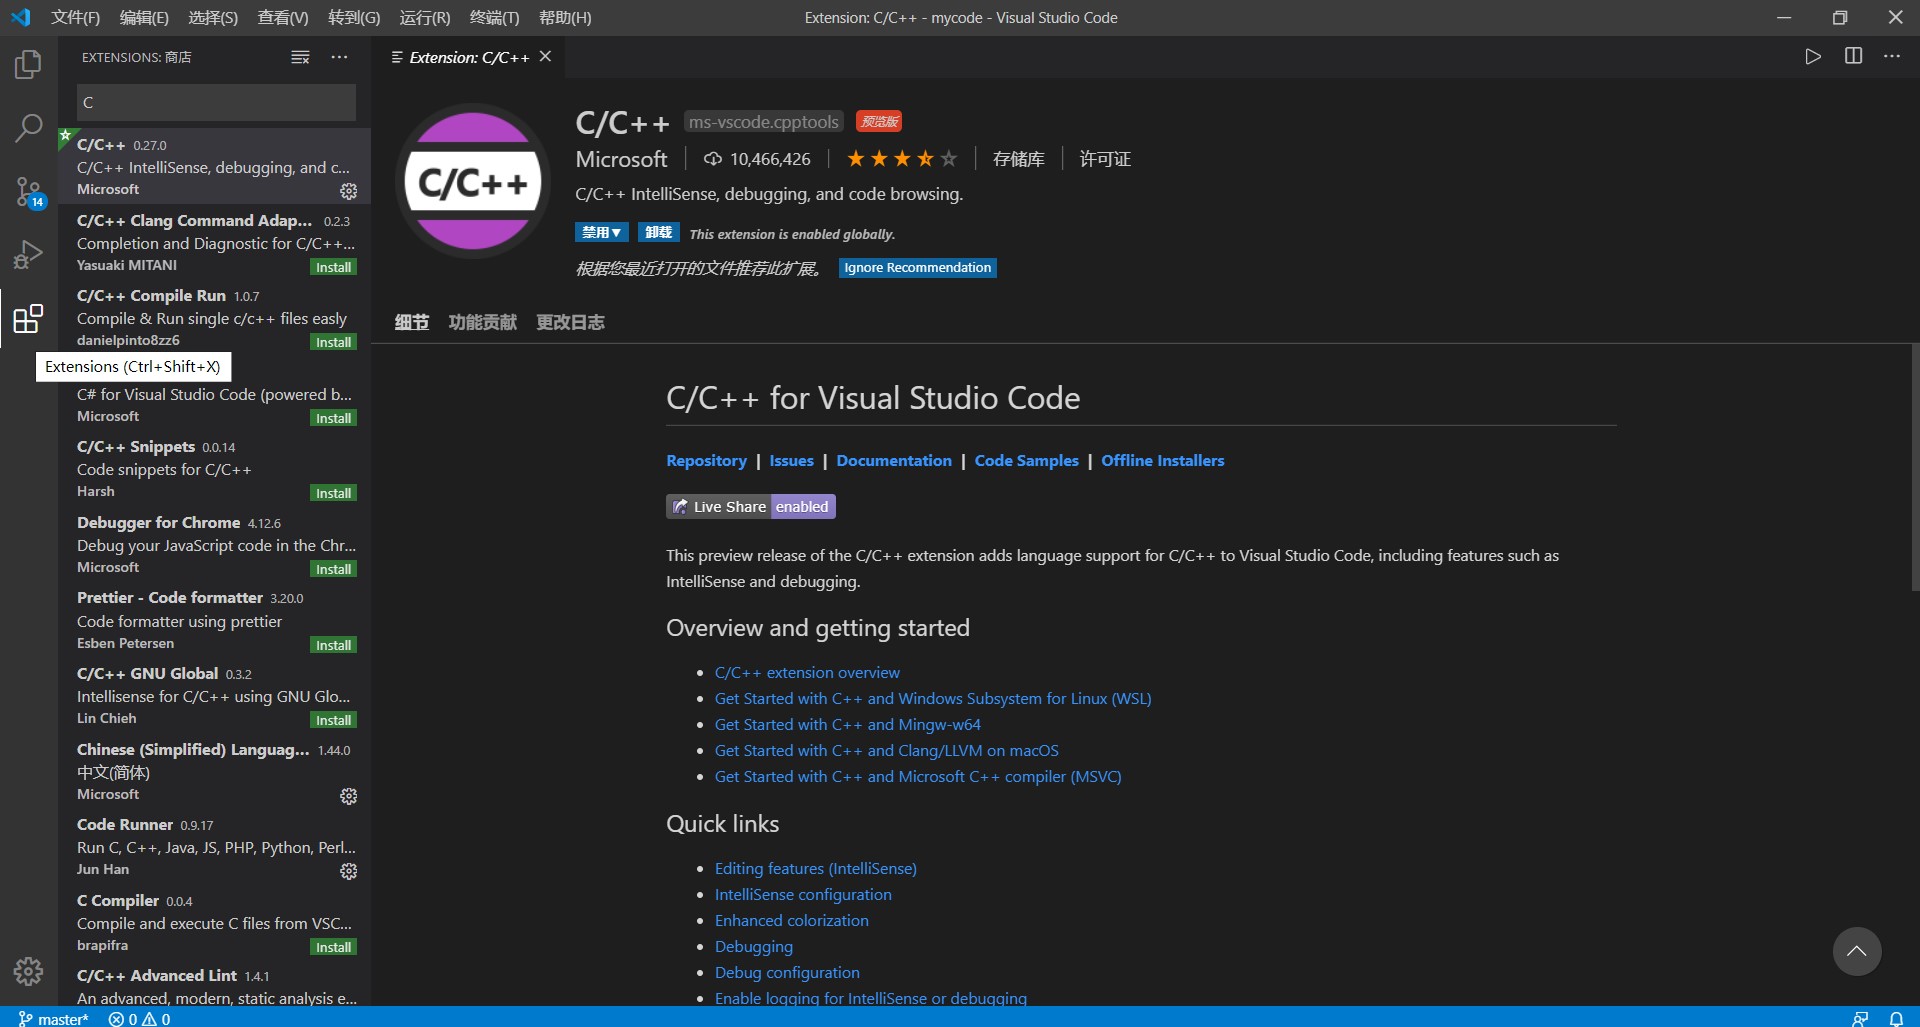
Task: Click the Manage gear in activity bar
Action: [x=28, y=970]
